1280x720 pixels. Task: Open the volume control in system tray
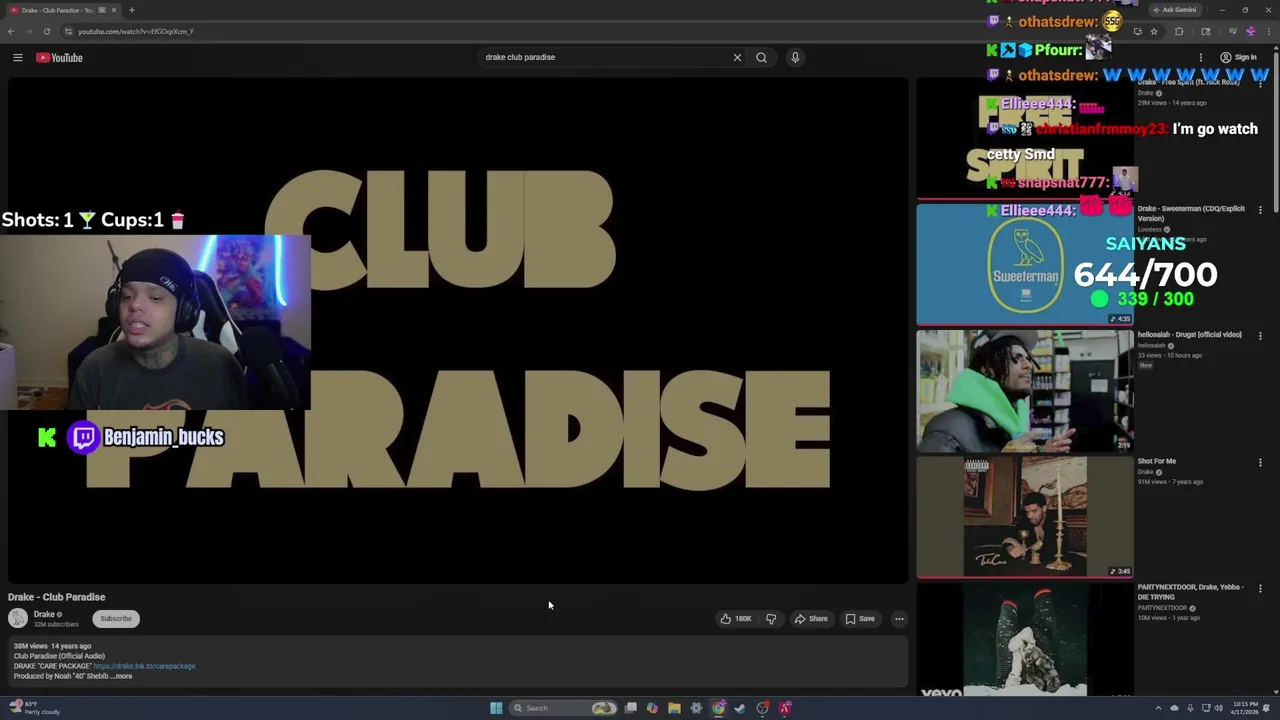[1218, 708]
